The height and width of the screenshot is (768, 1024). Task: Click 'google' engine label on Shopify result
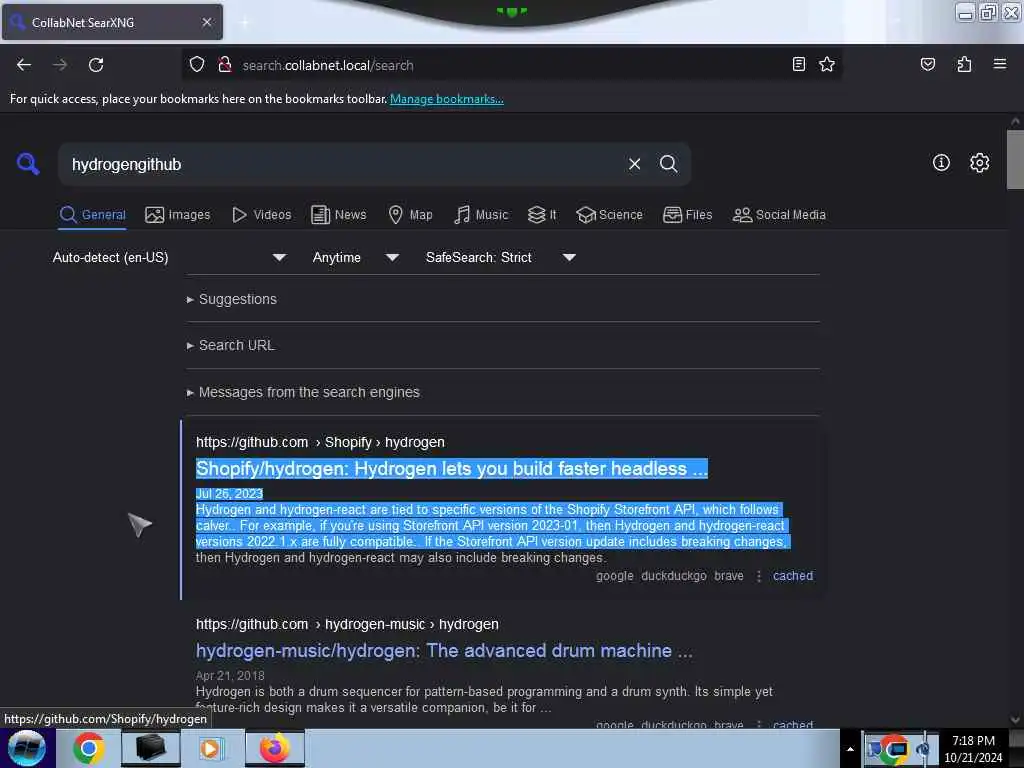tap(615, 576)
